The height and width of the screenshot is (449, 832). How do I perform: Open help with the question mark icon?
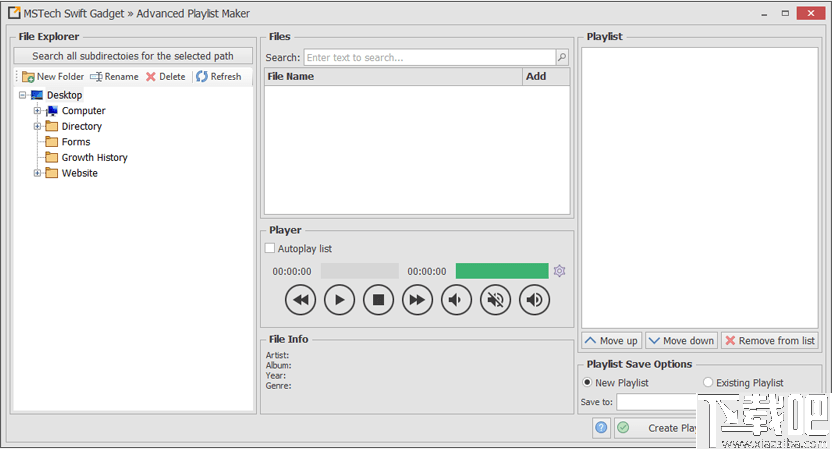tap(601, 428)
